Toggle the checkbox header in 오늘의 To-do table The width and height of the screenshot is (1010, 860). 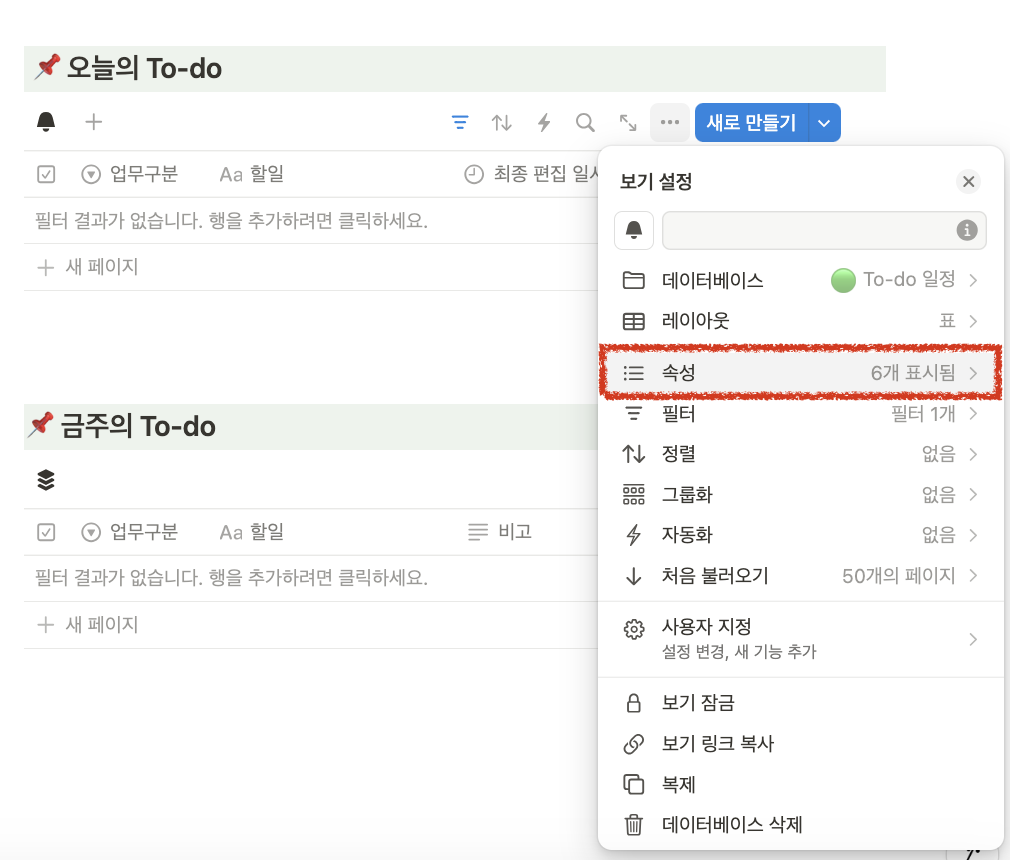pos(45,173)
